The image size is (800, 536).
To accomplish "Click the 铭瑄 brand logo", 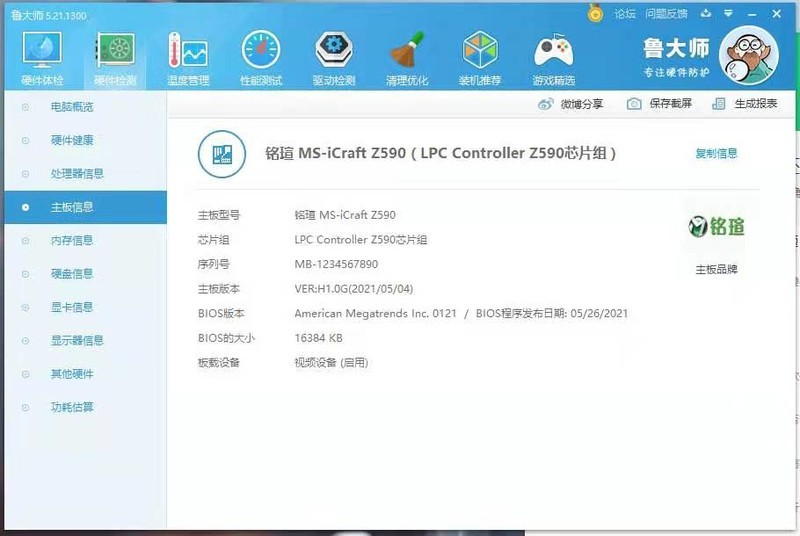I will tap(716, 226).
